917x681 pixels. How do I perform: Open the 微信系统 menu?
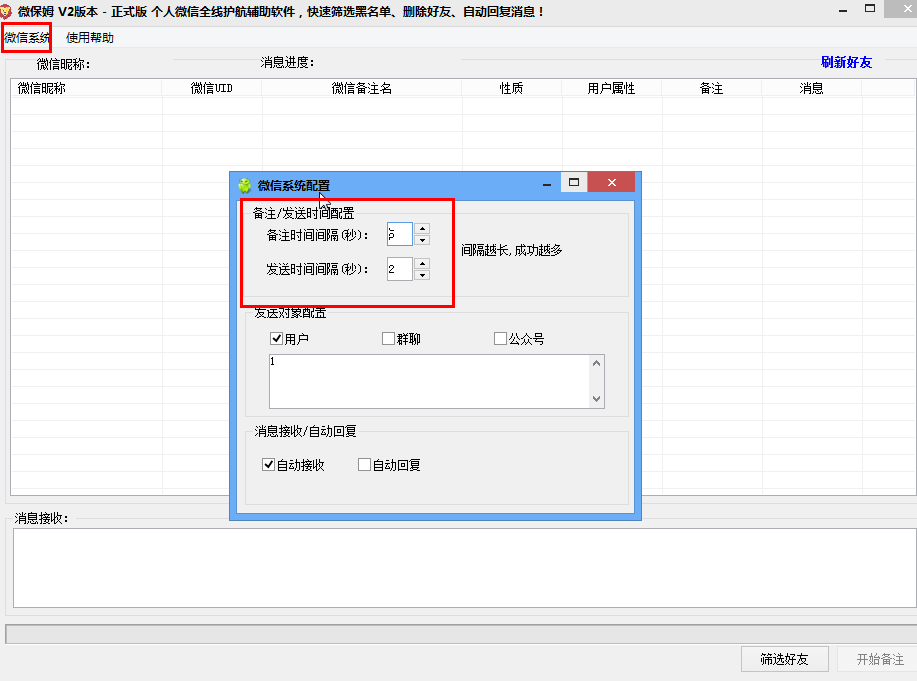(x=27, y=37)
